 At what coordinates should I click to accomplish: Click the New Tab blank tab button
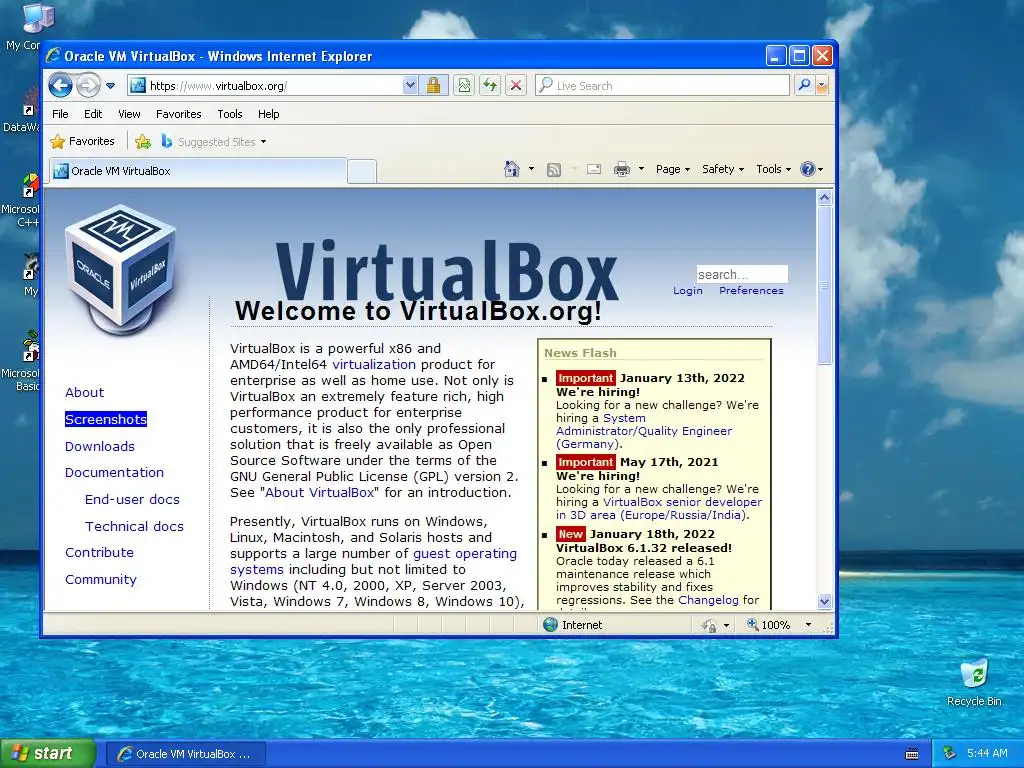361,171
